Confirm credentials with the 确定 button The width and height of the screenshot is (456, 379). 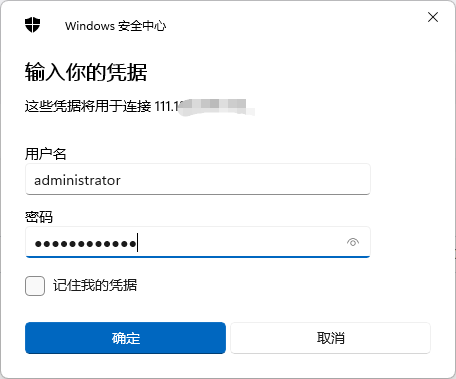(125, 338)
